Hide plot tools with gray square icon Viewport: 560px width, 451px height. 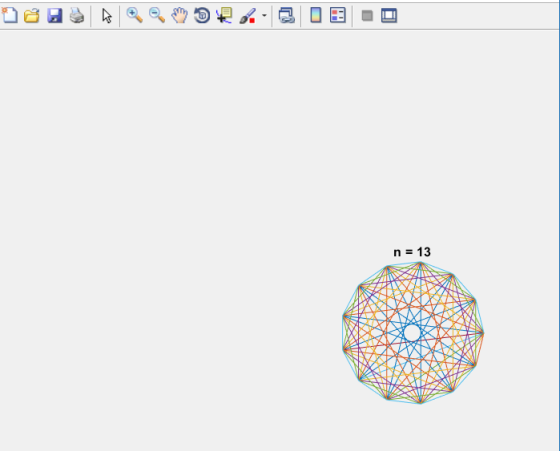(367, 16)
